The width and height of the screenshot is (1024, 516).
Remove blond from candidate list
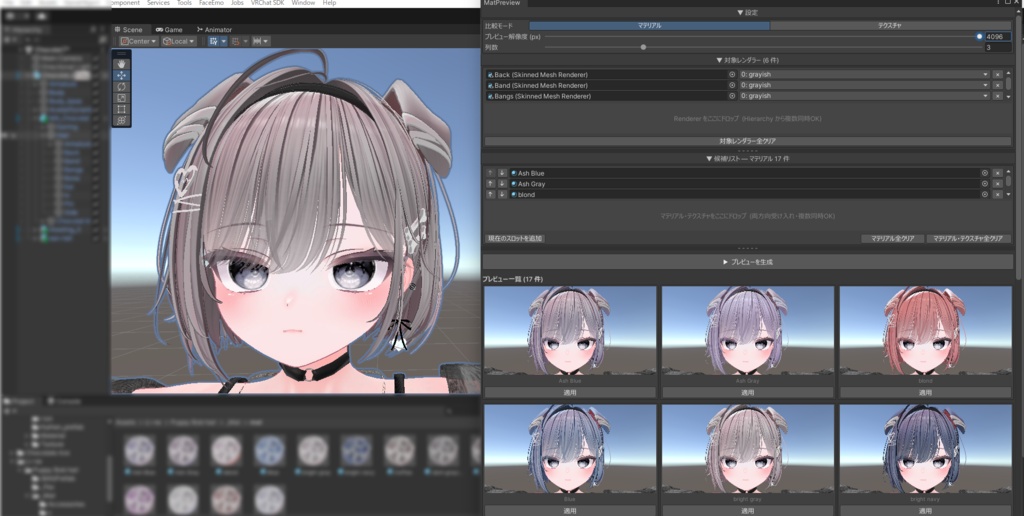(x=997, y=194)
